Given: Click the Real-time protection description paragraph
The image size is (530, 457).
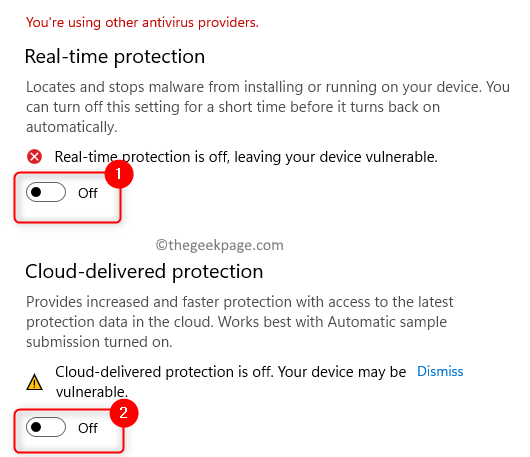Looking at the screenshot, I should (x=268, y=107).
